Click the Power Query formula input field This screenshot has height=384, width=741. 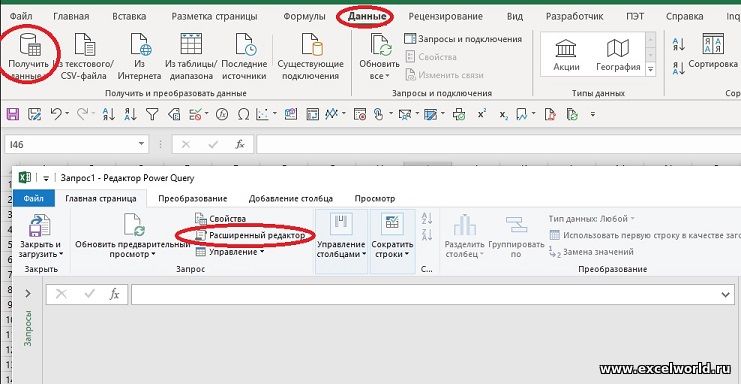[425, 295]
